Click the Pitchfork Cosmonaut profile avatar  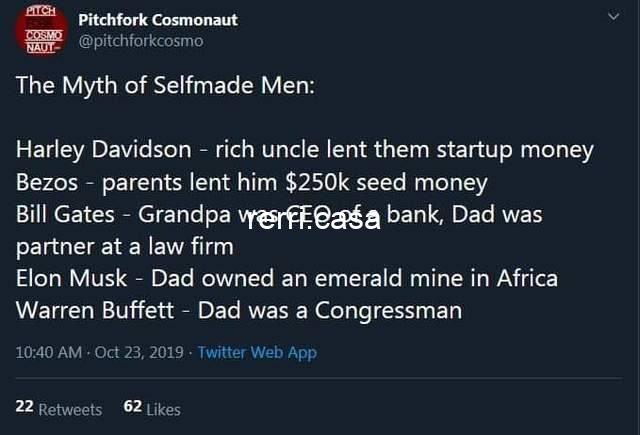point(40,32)
